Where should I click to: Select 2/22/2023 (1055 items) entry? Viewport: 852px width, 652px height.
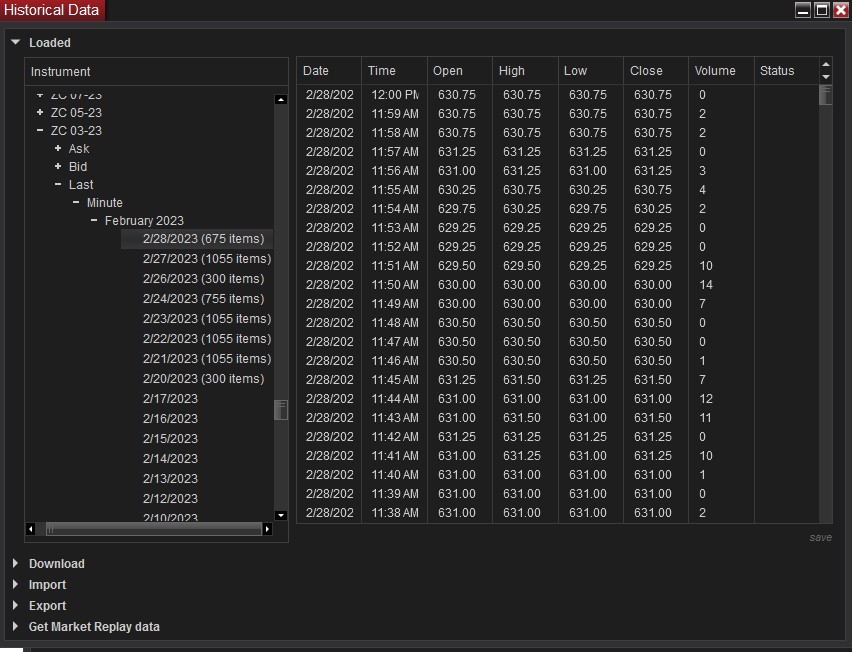[206, 338]
